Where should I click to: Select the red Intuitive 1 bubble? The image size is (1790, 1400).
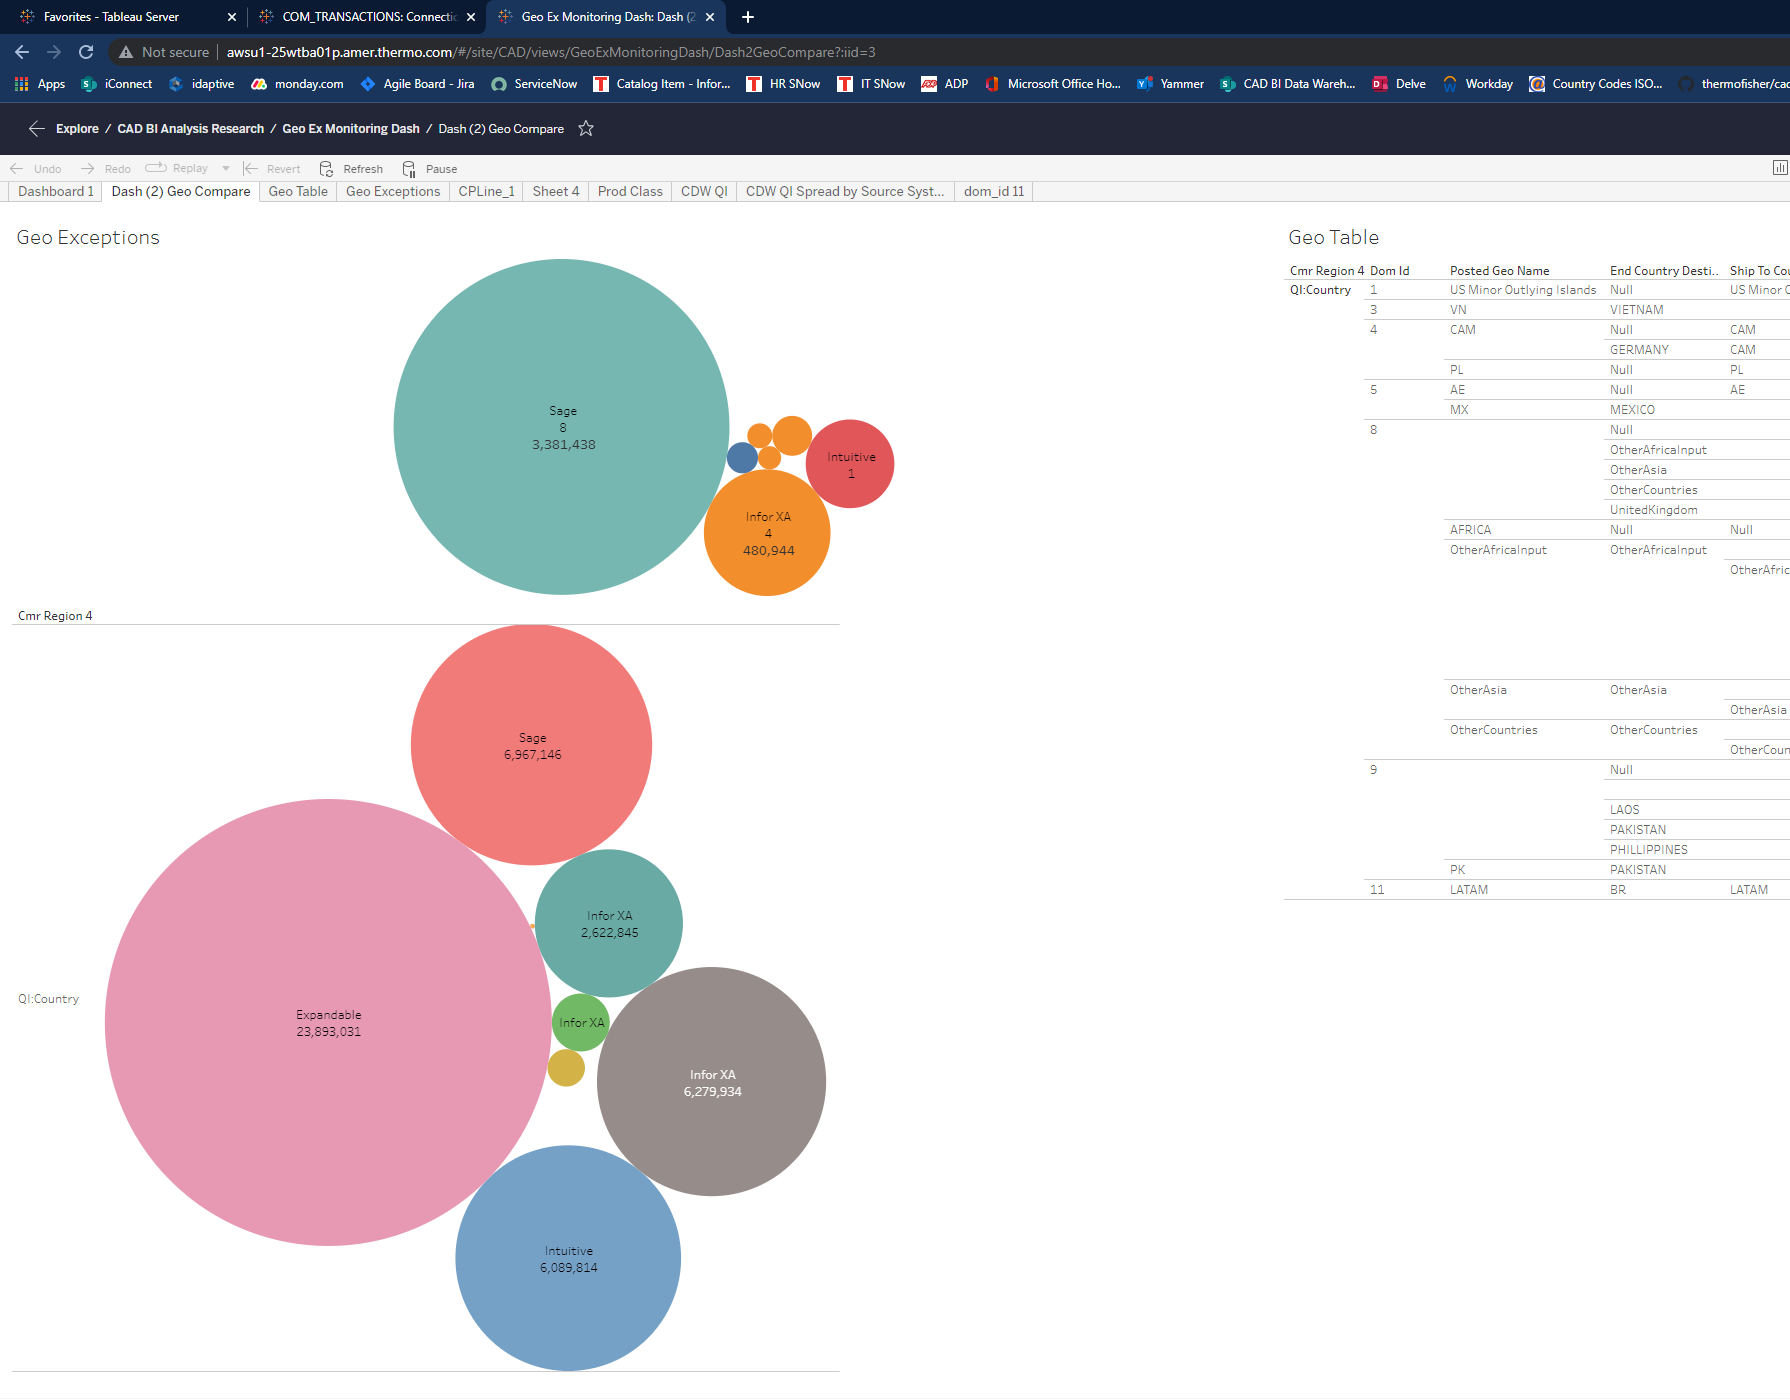point(850,464)
